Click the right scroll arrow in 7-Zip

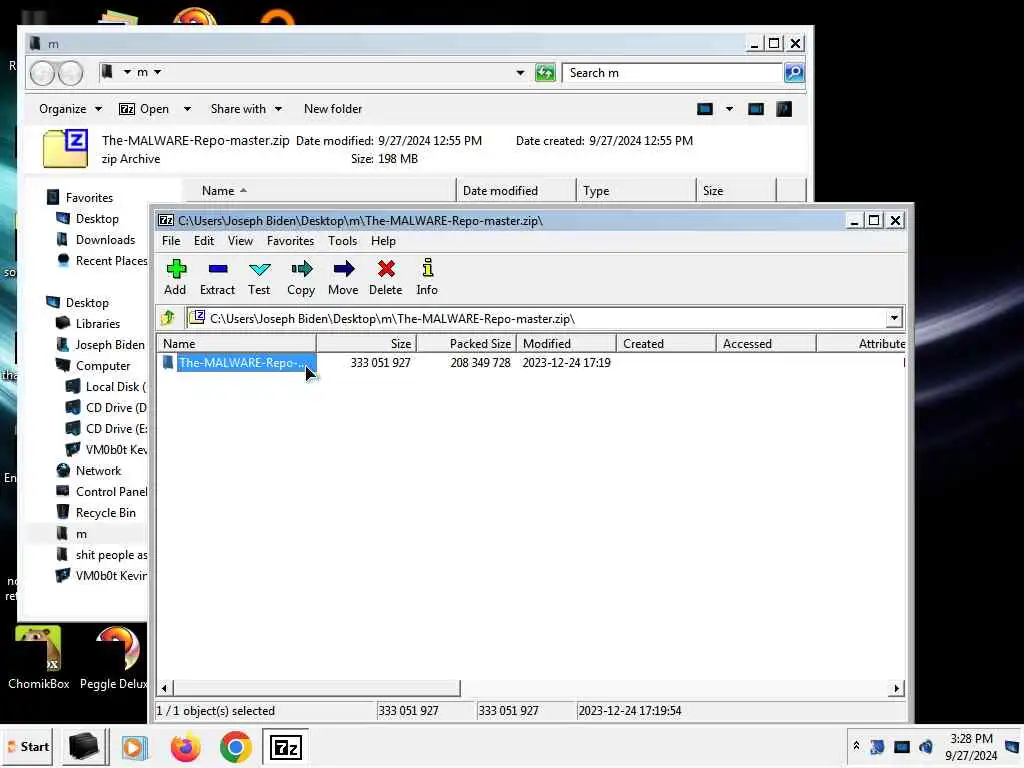coord(896,688)
